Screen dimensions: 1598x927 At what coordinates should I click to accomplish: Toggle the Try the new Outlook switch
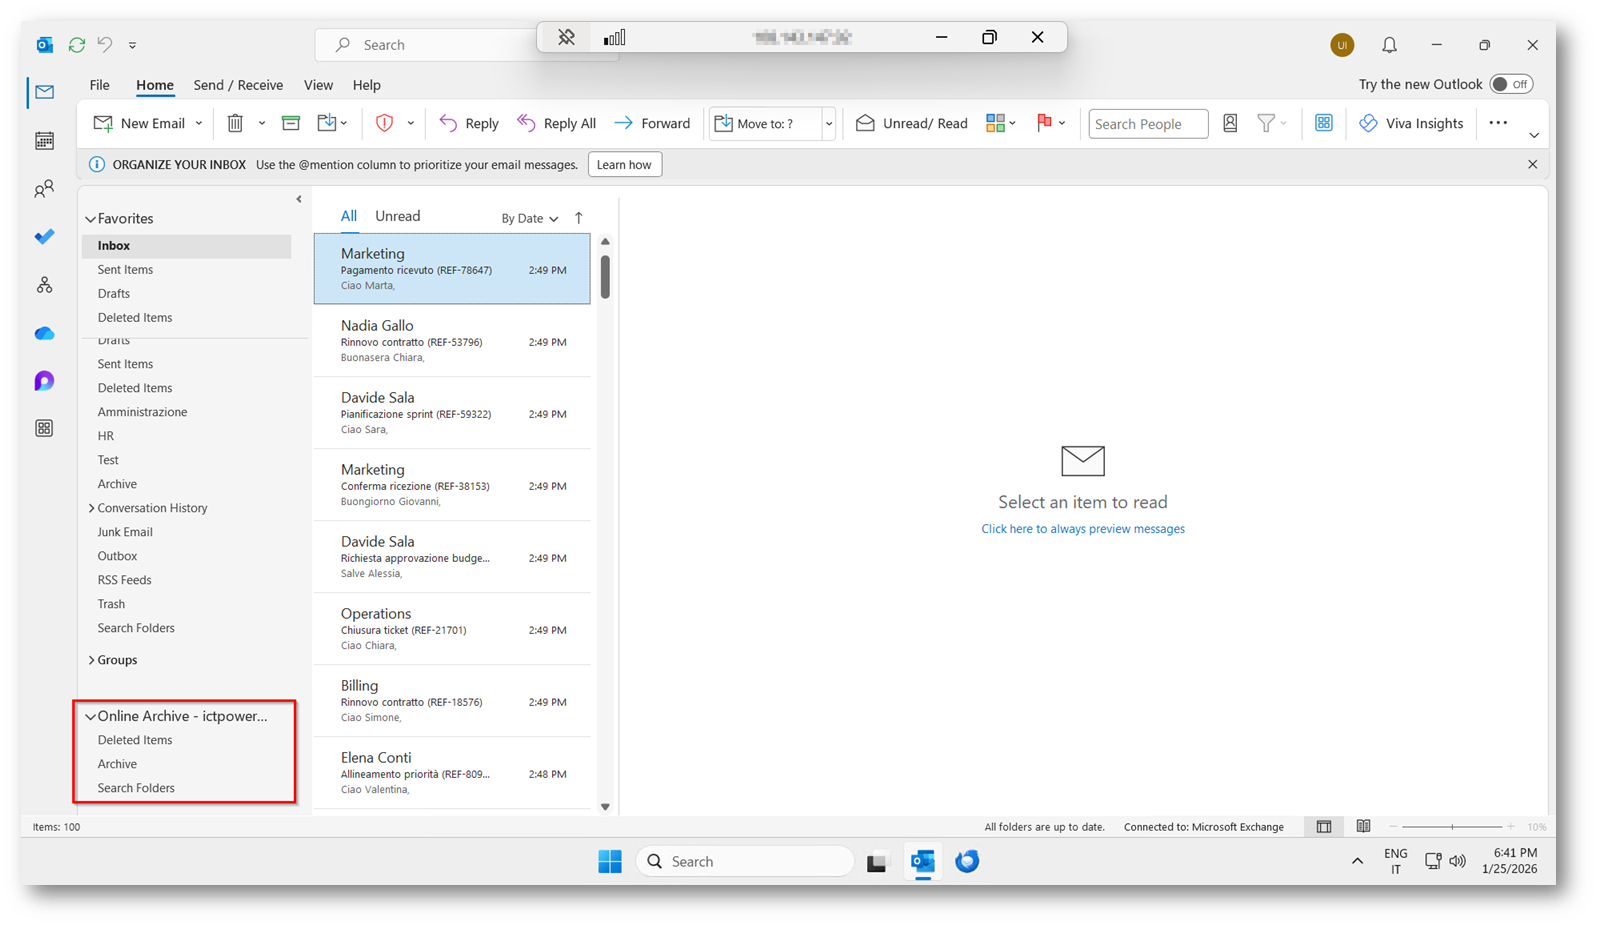pyautogui.click(x=1510, y=85)
